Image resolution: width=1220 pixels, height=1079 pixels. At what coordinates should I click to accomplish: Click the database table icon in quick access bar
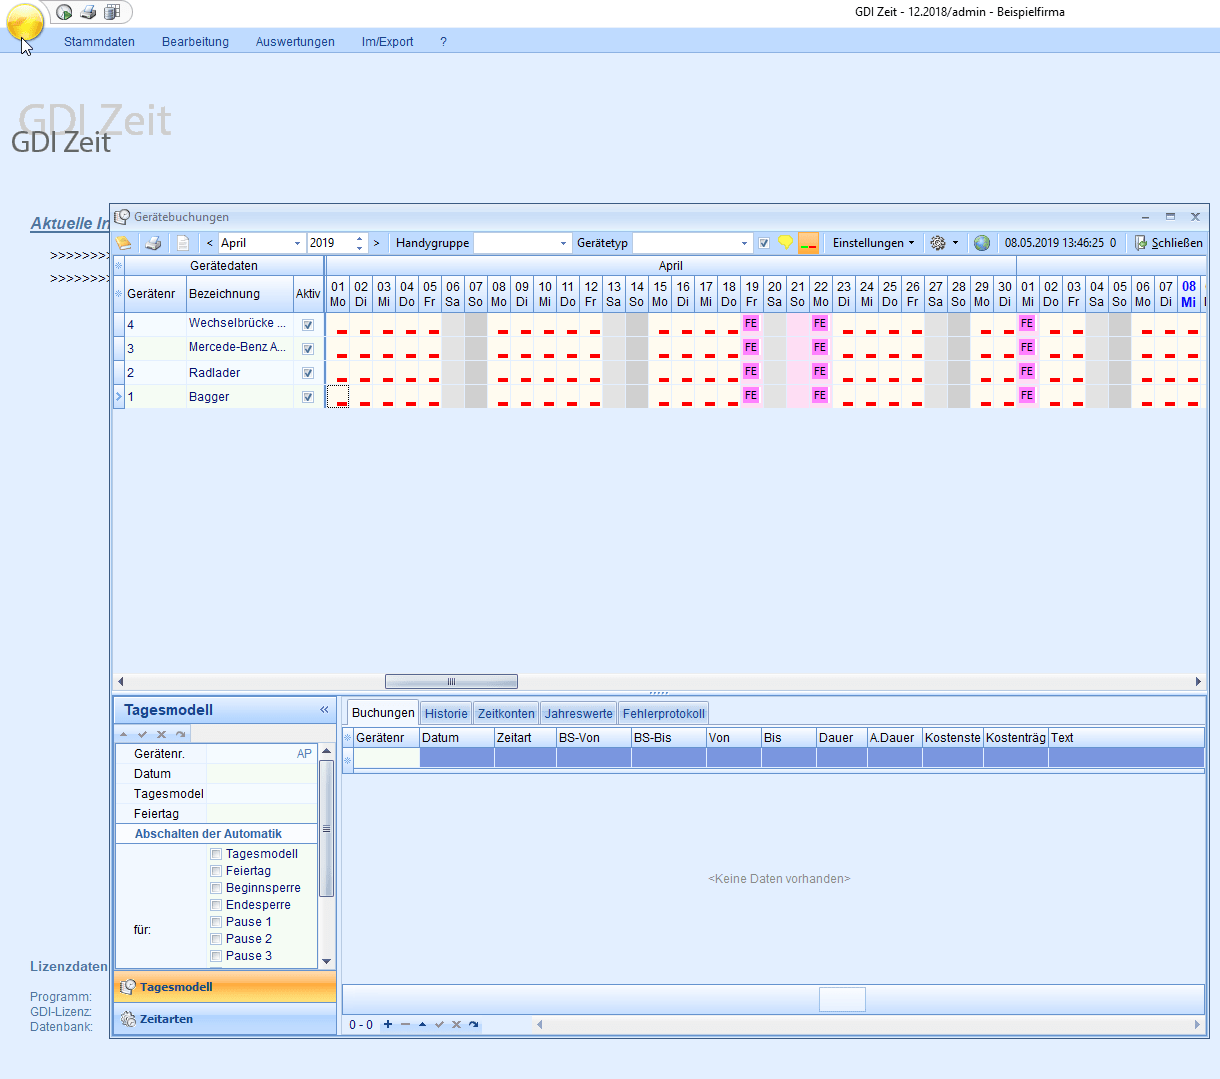tap(112, 12)
